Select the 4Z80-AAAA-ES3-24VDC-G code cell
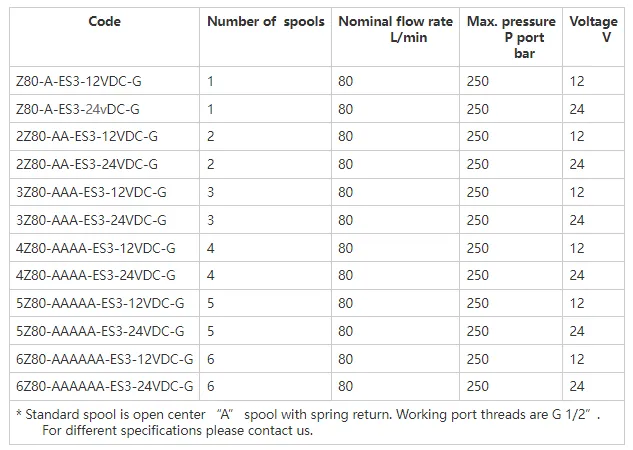The height and width of the screenshot is (450, 633). [x=96, y=275]
